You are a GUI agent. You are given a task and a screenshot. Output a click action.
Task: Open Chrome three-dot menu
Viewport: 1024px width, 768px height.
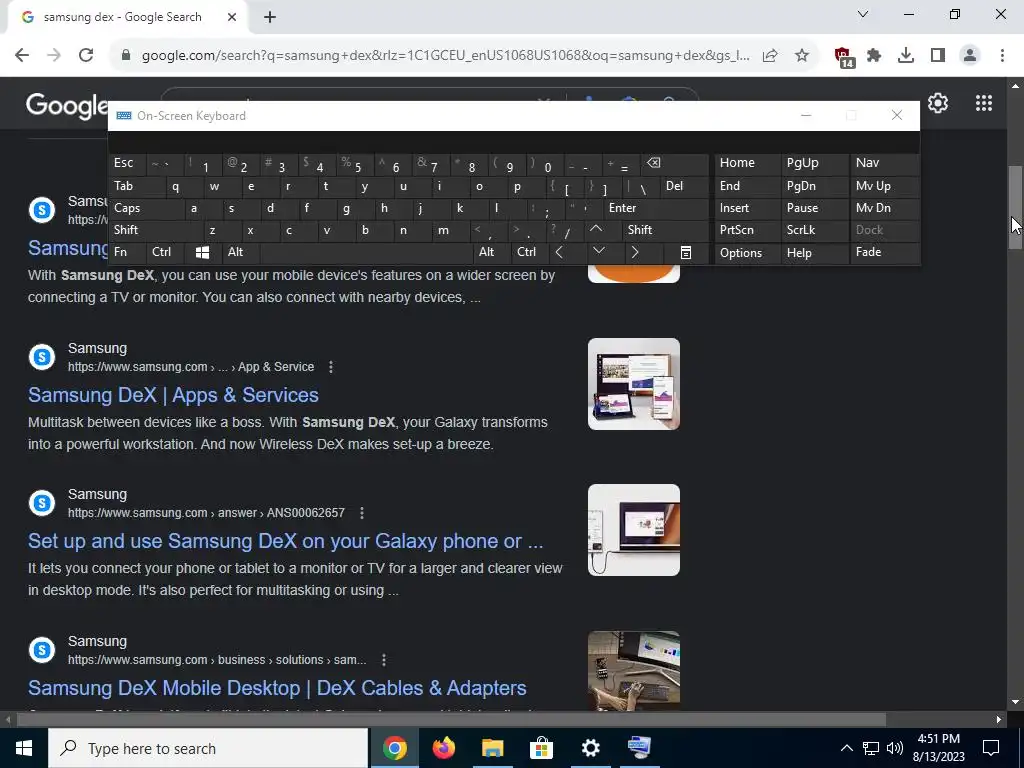tap(1002, 56)
